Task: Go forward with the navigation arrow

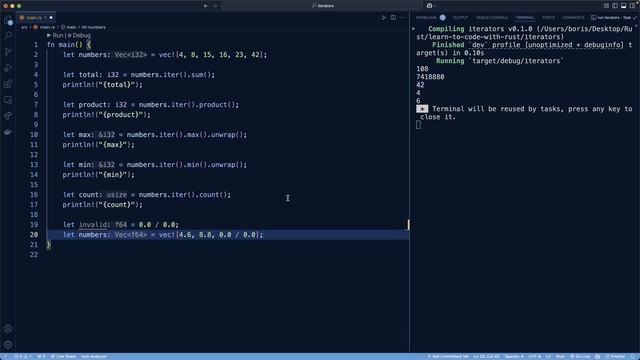Action: point(216,6)
